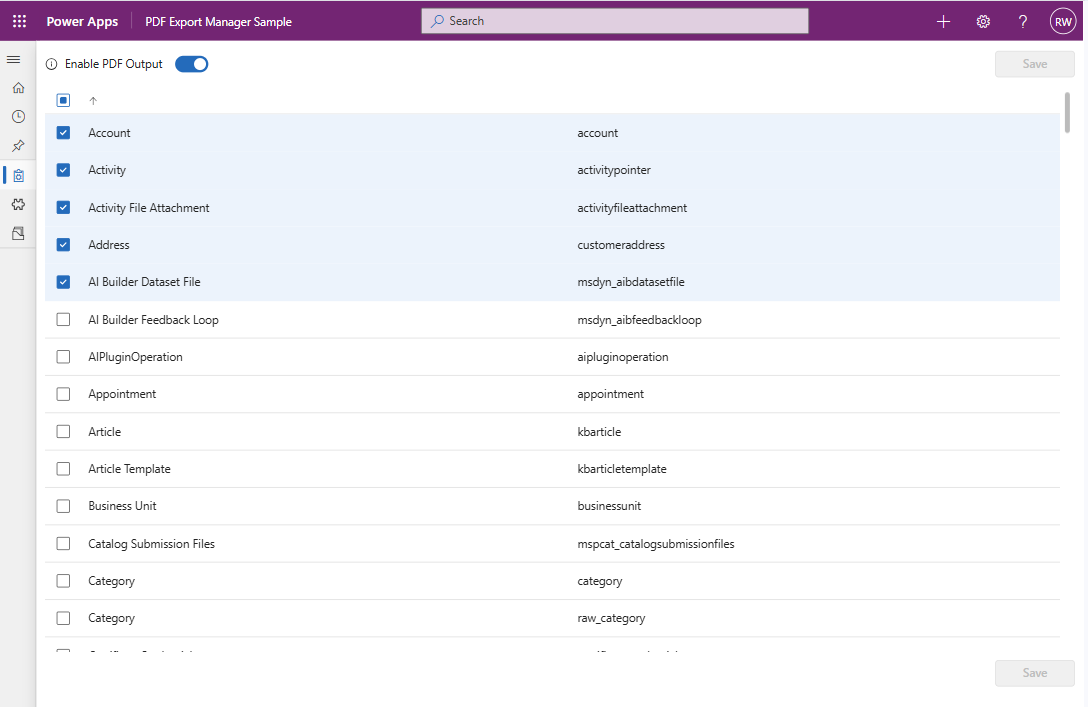Check AI Builder Feedback Loop checkbox
This screenshot has height=707, width=1088.
63,319
